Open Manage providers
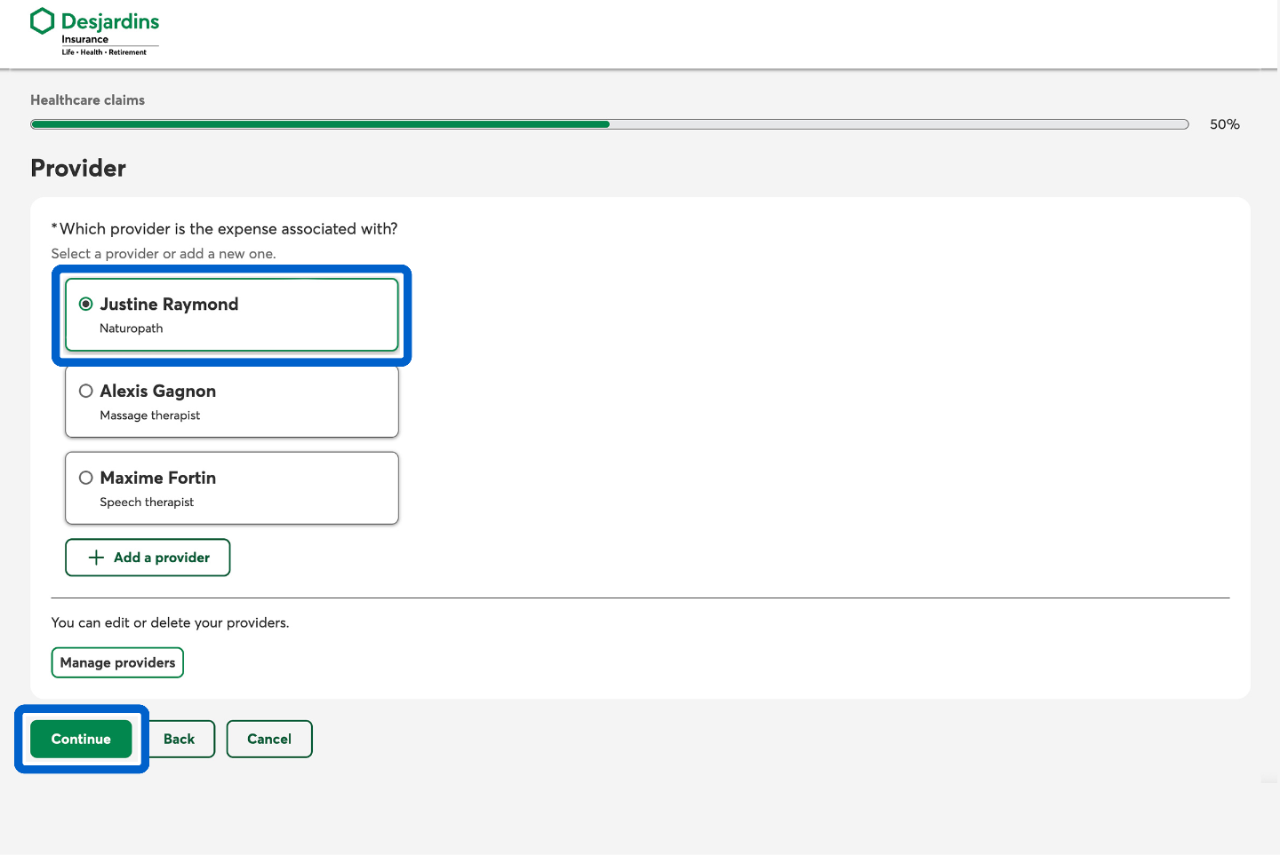 click(x=117, y=662)
